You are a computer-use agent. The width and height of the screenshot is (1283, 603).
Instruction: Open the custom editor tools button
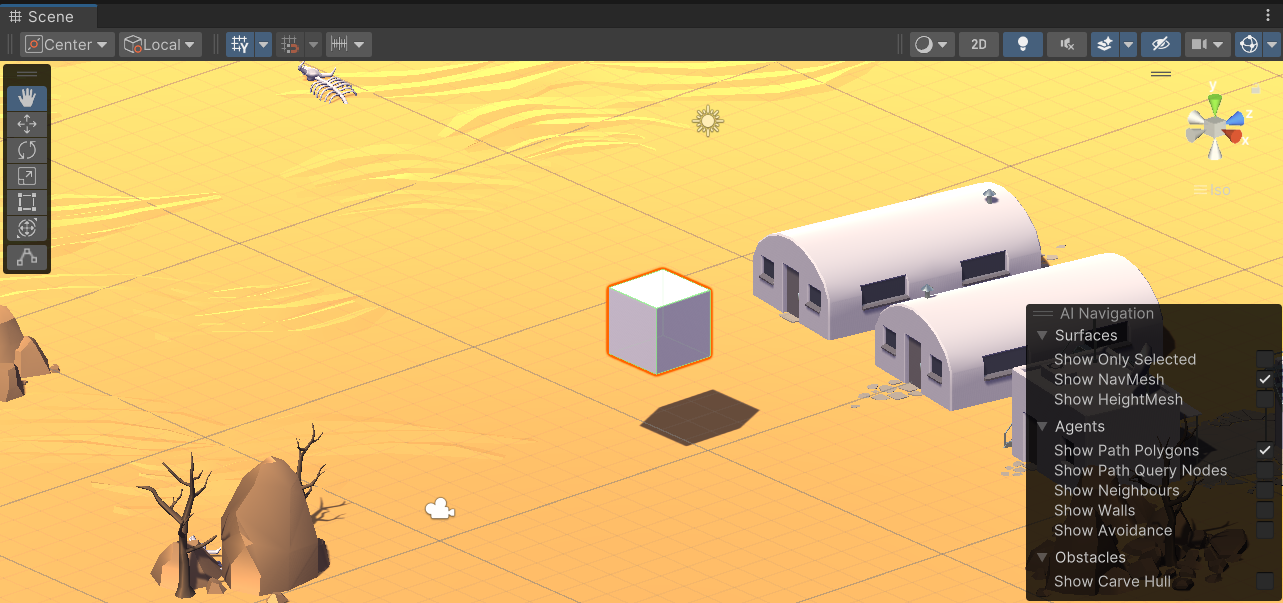pyautogui.click(x=27, y=257)
